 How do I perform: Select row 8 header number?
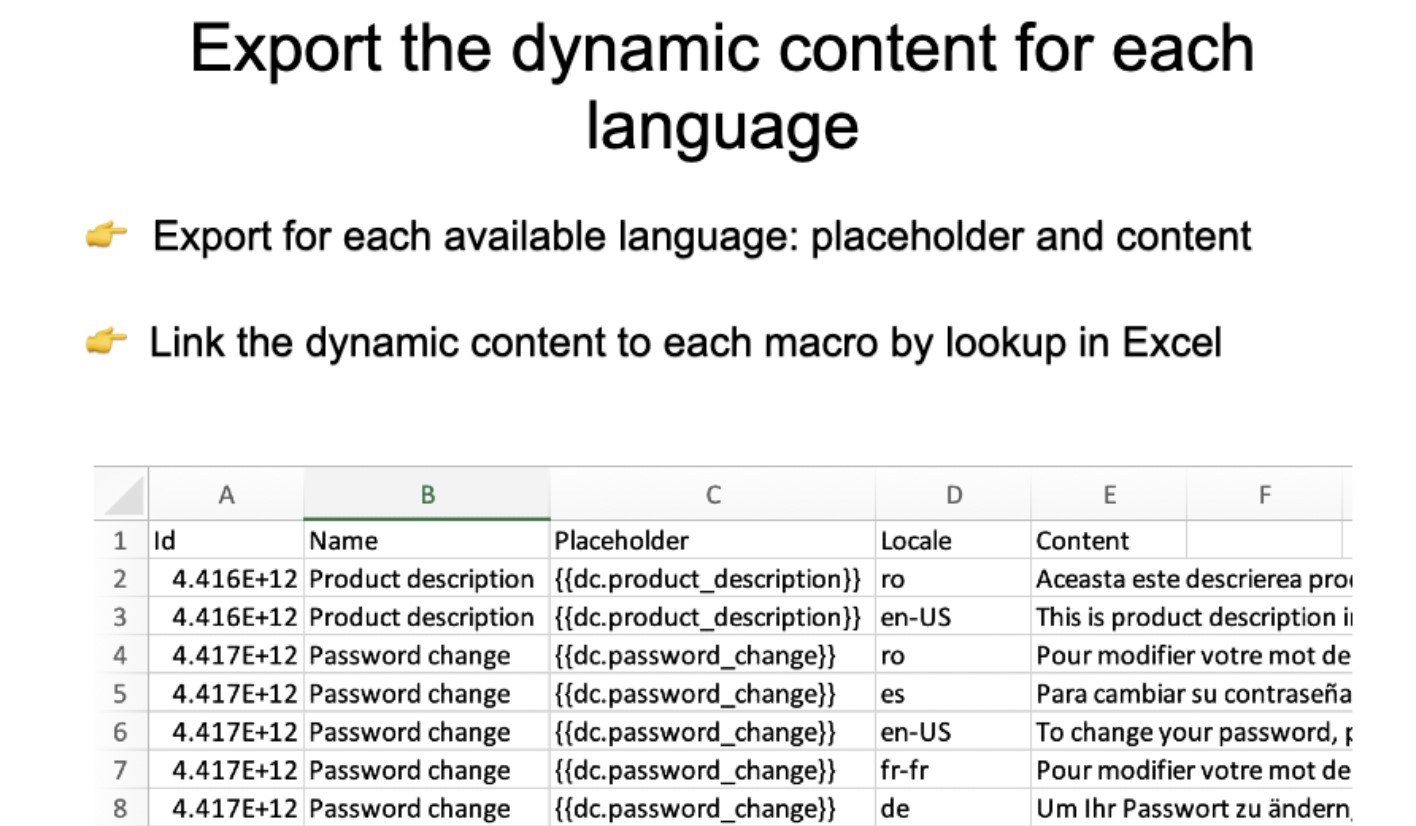point(120,808)
